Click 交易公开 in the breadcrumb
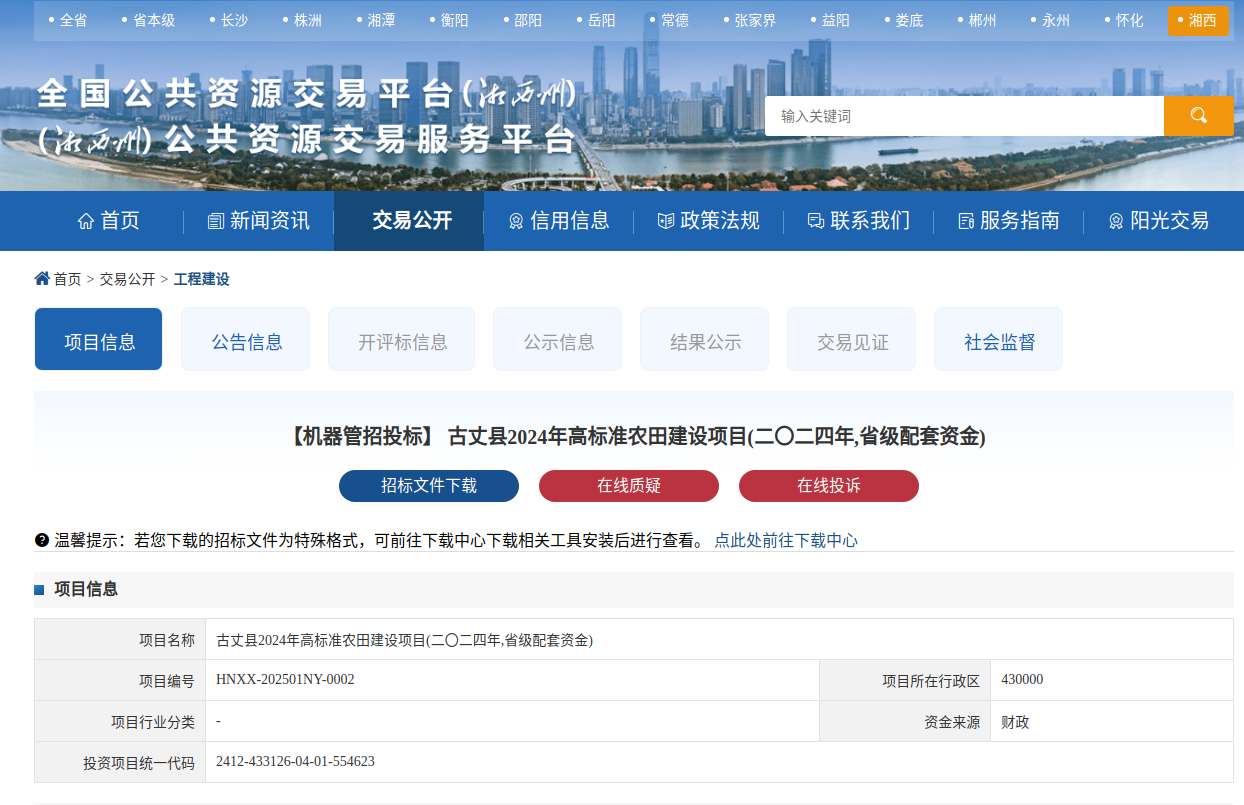Screen dimensions: 1244x805 pos(127,279)
